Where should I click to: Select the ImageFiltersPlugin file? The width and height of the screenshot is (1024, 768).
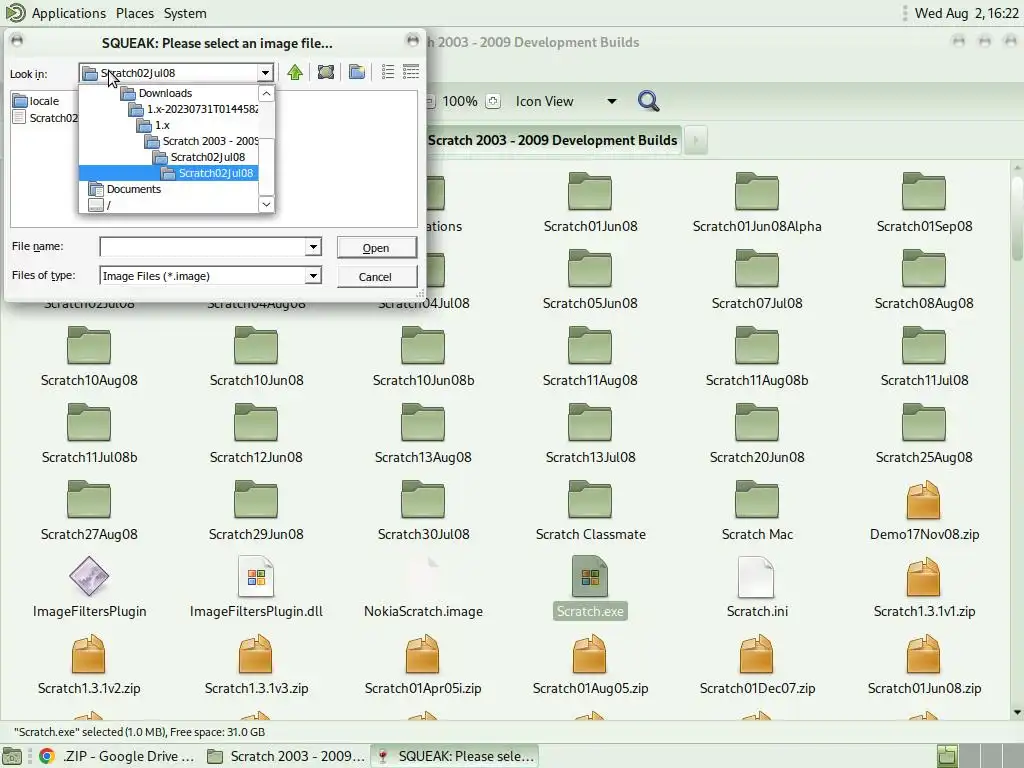[x=89, y=588]
